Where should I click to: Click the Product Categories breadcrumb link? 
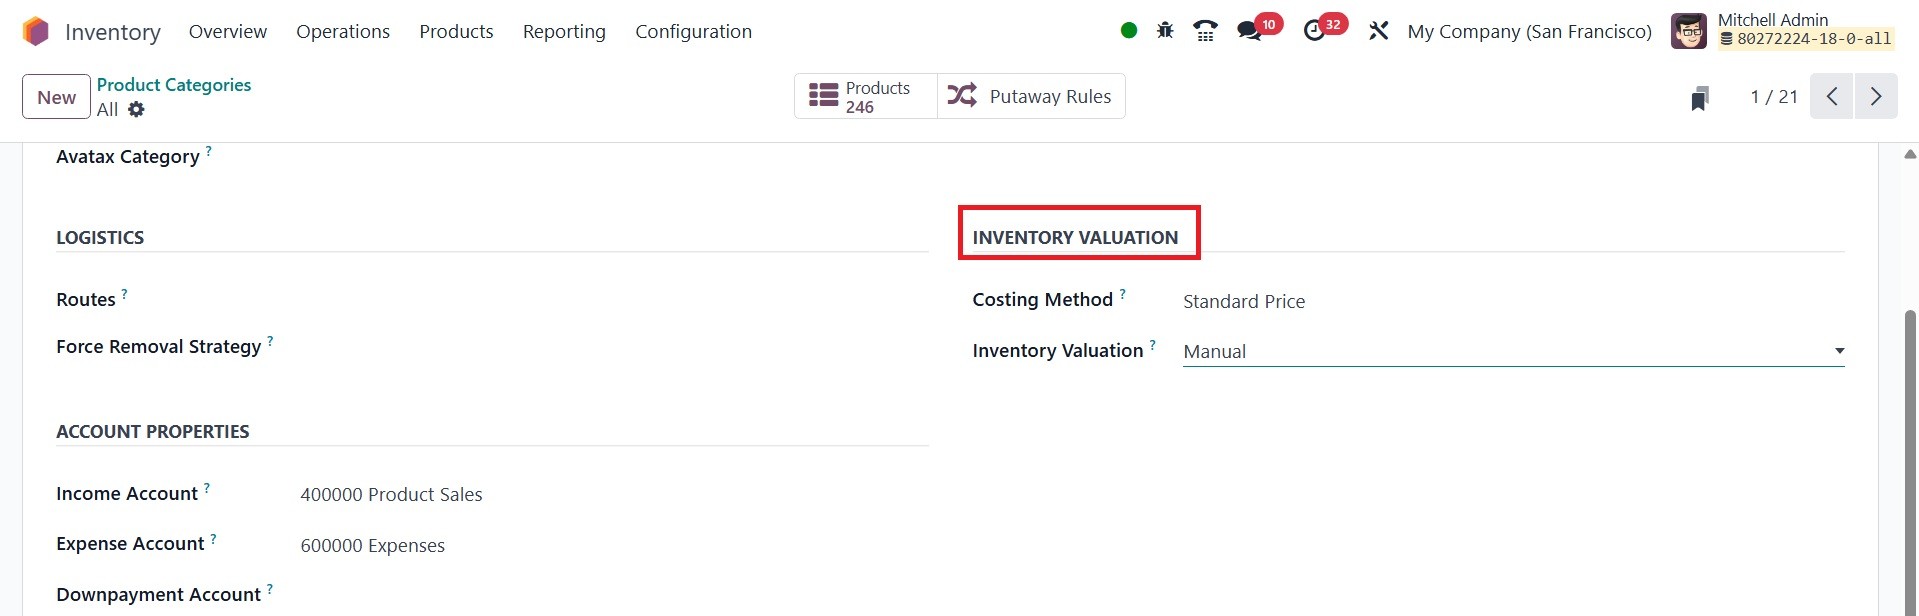[x=174, y=85]
